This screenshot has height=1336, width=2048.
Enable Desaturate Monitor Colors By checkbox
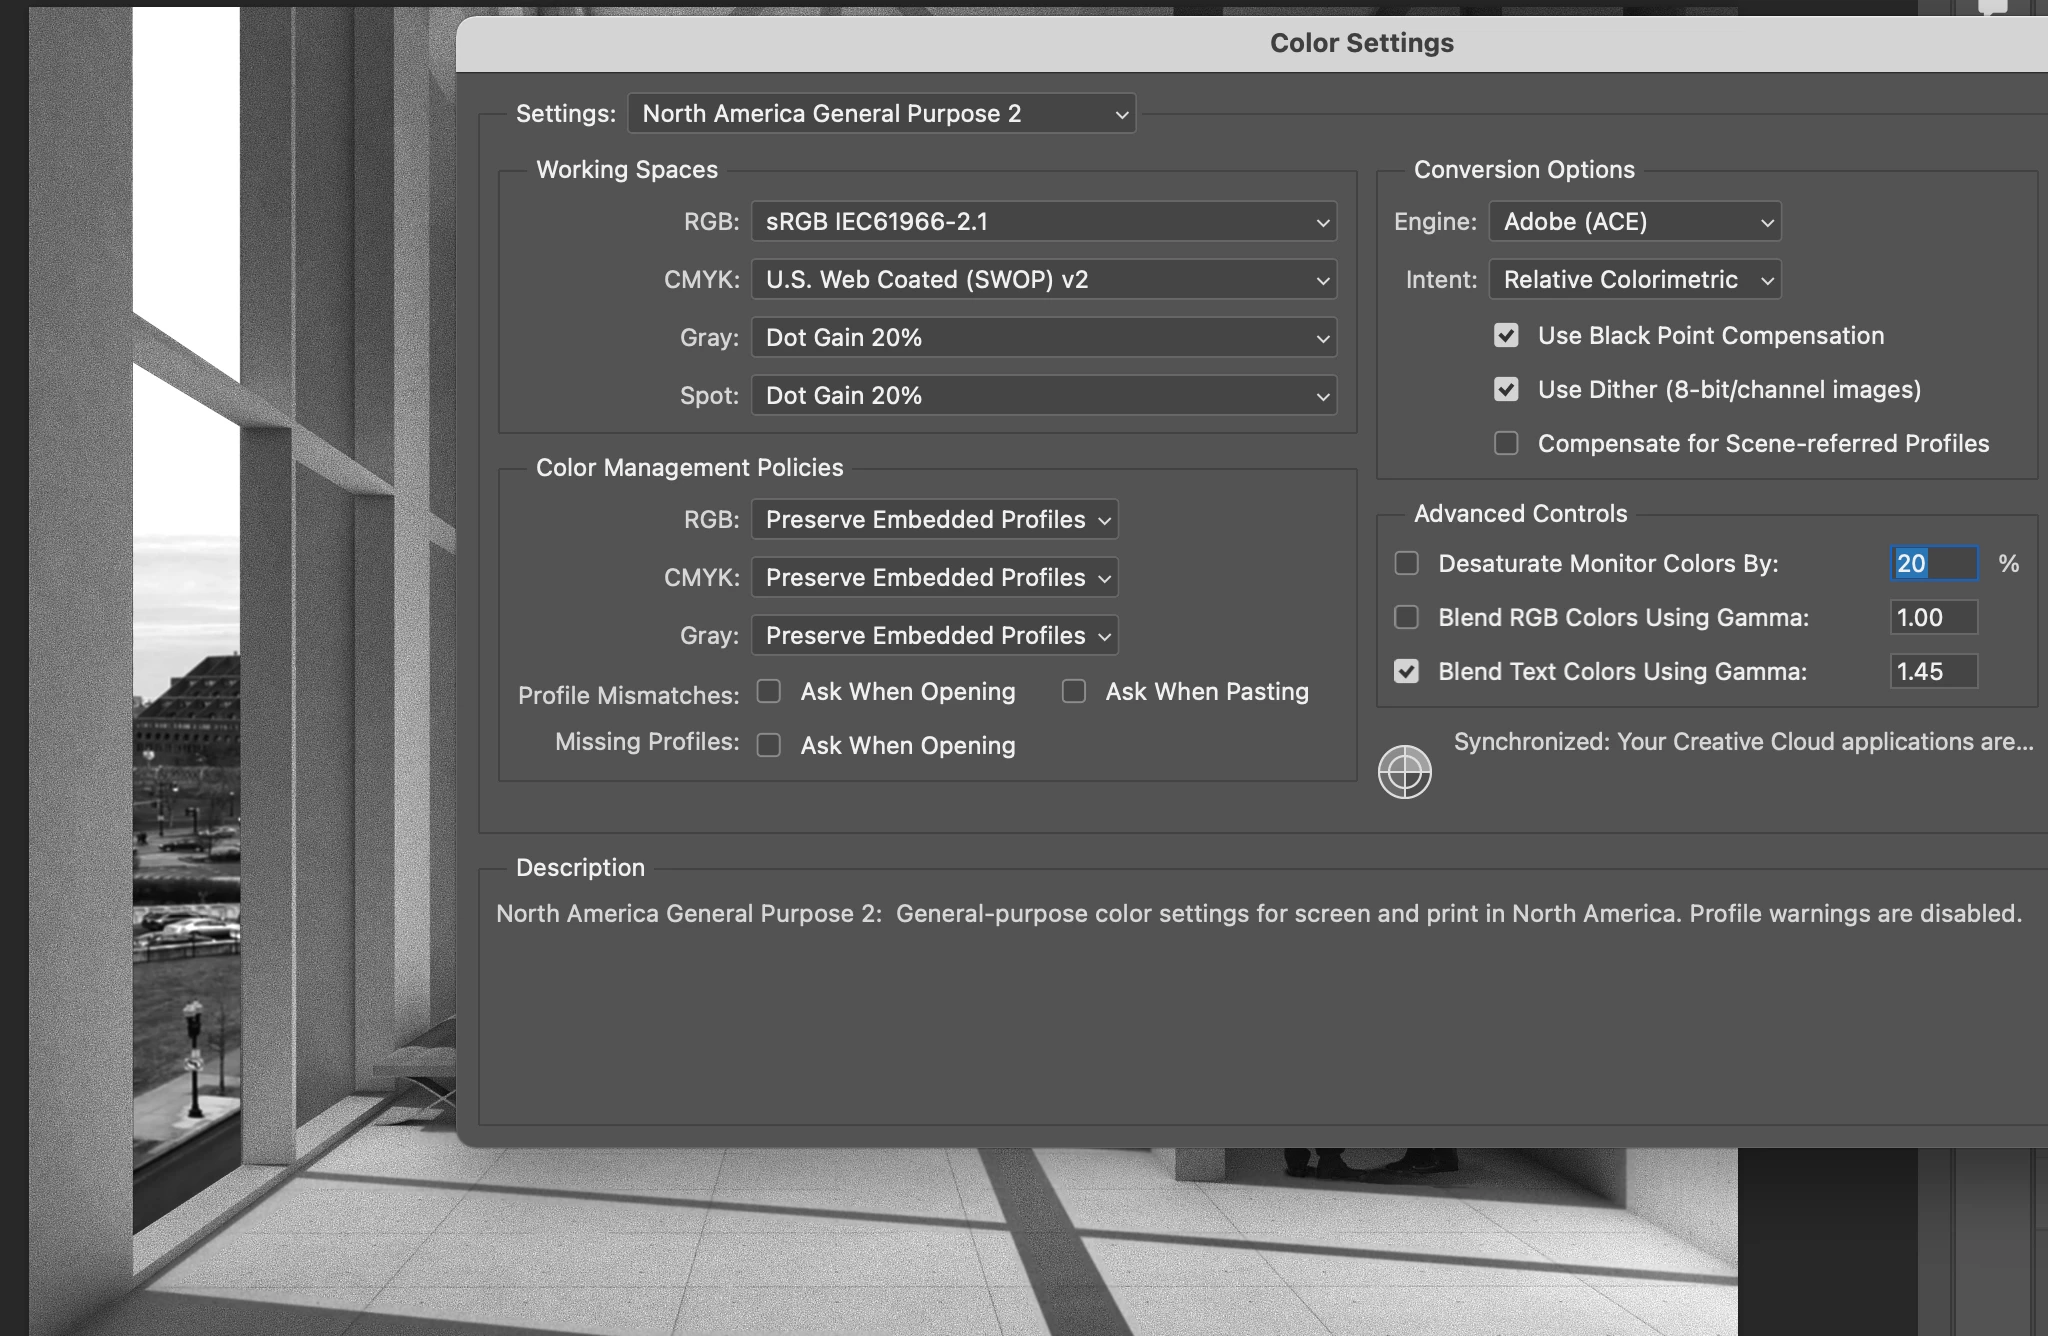(x=1406, y=564)
